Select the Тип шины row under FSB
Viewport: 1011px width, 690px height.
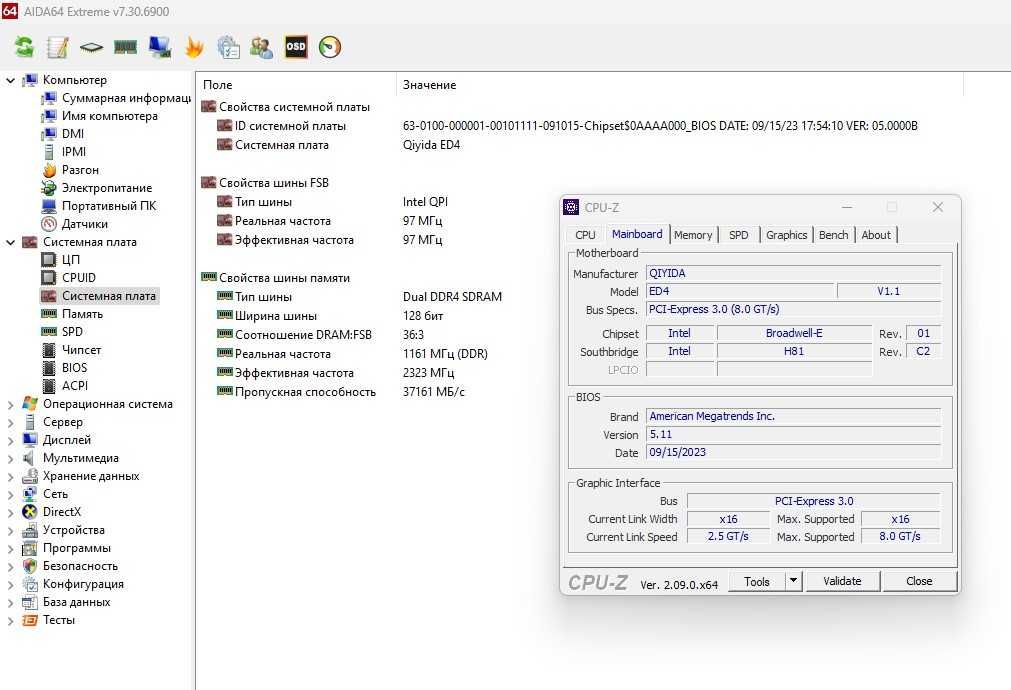pyautogui.click(x=263, y=202)
